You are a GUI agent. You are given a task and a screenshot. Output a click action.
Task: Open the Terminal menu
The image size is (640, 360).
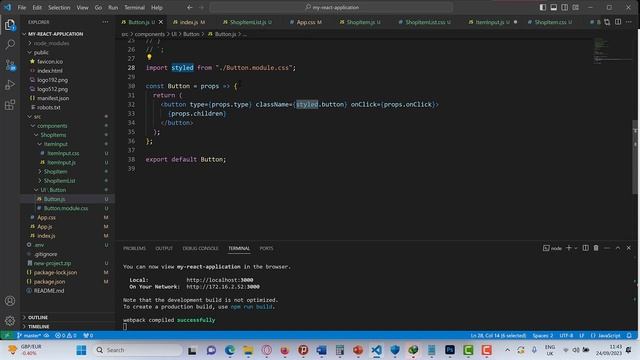tap(134, 7)
